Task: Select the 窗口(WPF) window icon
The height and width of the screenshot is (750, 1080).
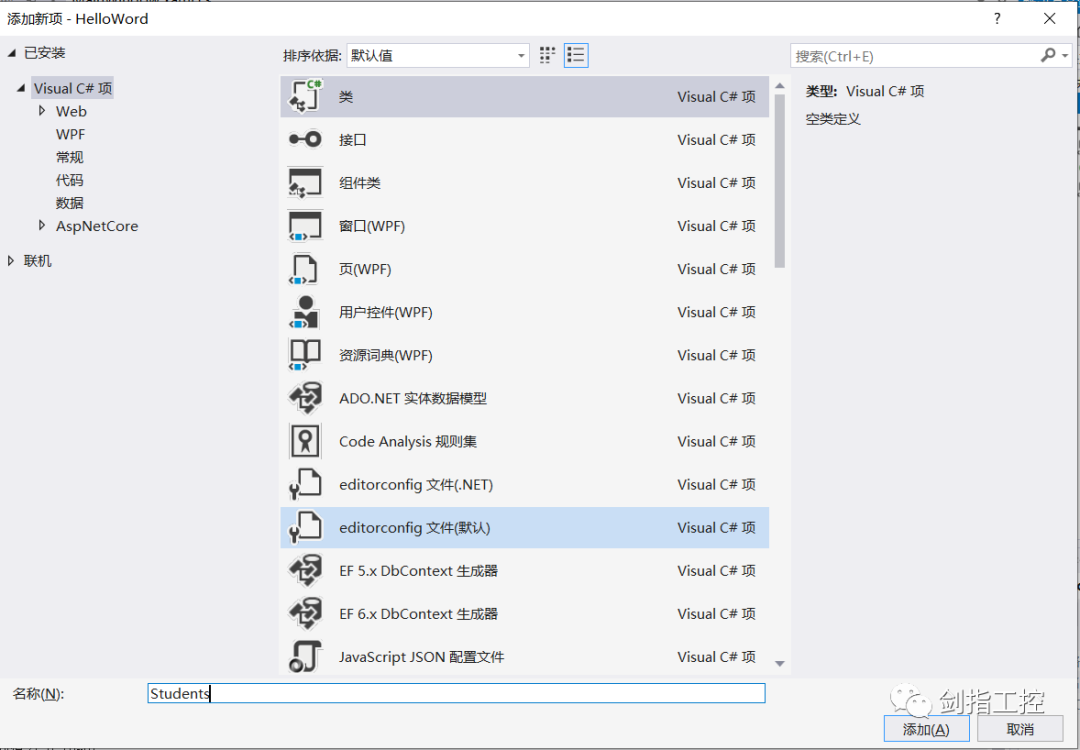Action: (305, 226)
